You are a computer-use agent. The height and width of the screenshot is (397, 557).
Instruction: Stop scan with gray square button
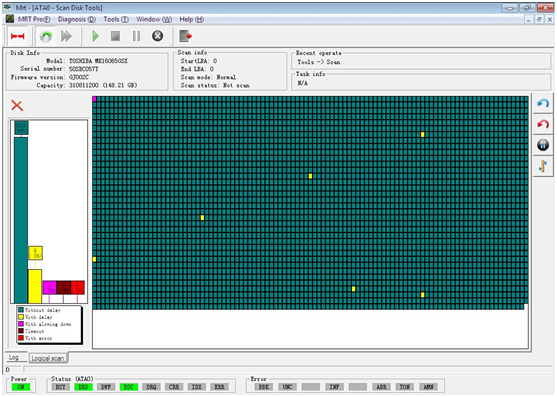[115, 36]
